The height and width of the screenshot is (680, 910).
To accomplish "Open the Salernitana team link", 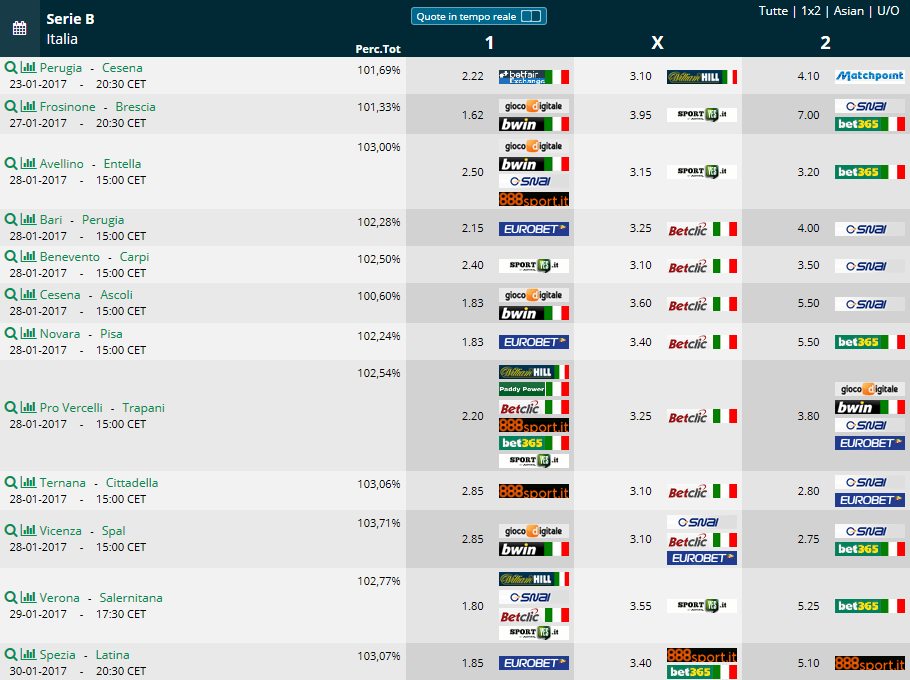I will pyautogui.click(x=131, y=598).
